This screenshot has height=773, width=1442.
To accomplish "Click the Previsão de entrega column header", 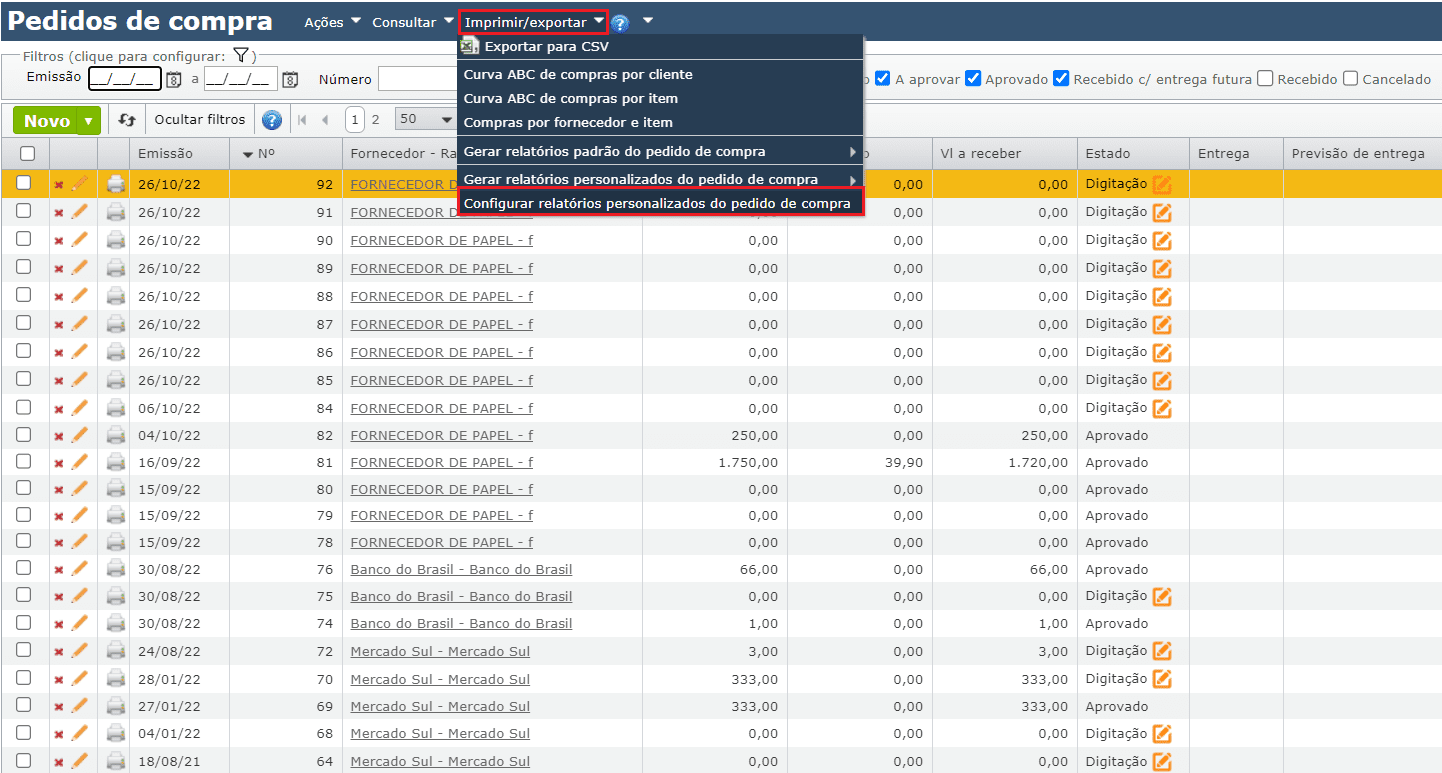I will tap(1358, 153).
